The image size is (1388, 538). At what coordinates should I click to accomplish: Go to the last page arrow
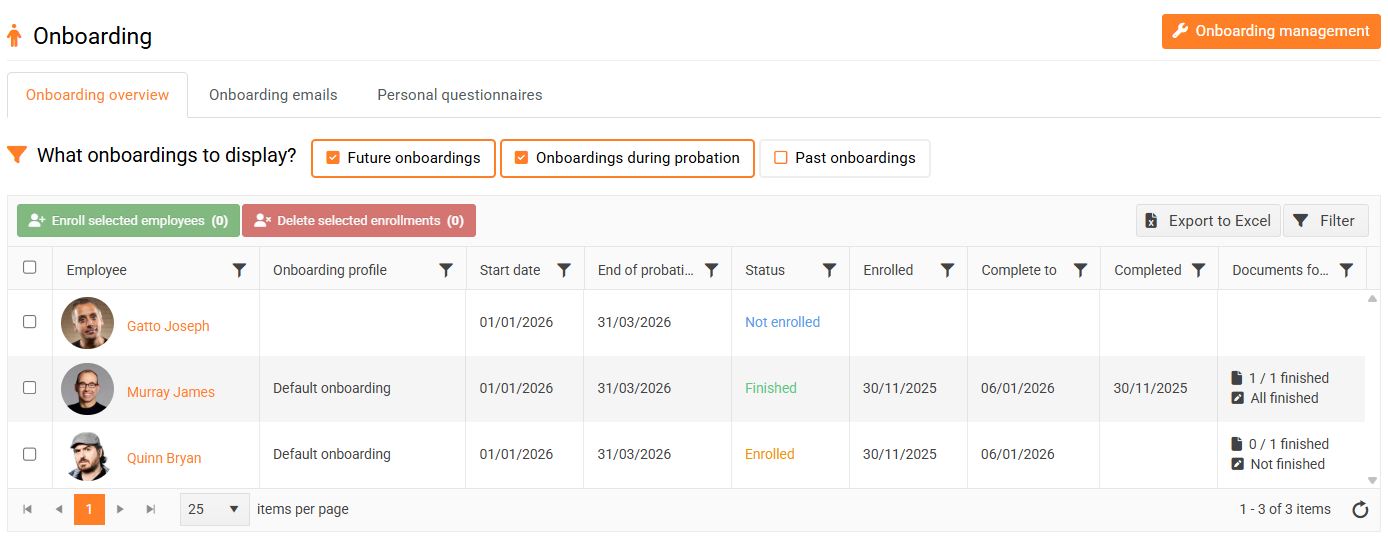(151, 509)
